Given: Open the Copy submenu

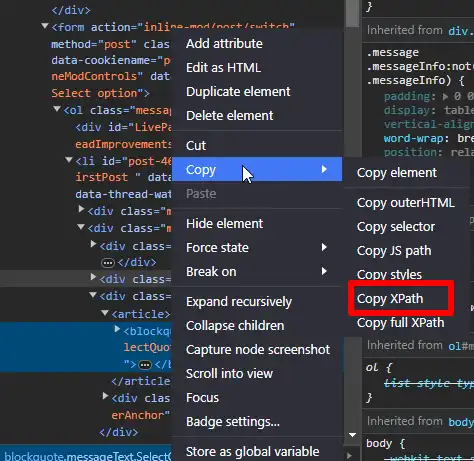Looking at the screenshot, I should tap(257, 169).
